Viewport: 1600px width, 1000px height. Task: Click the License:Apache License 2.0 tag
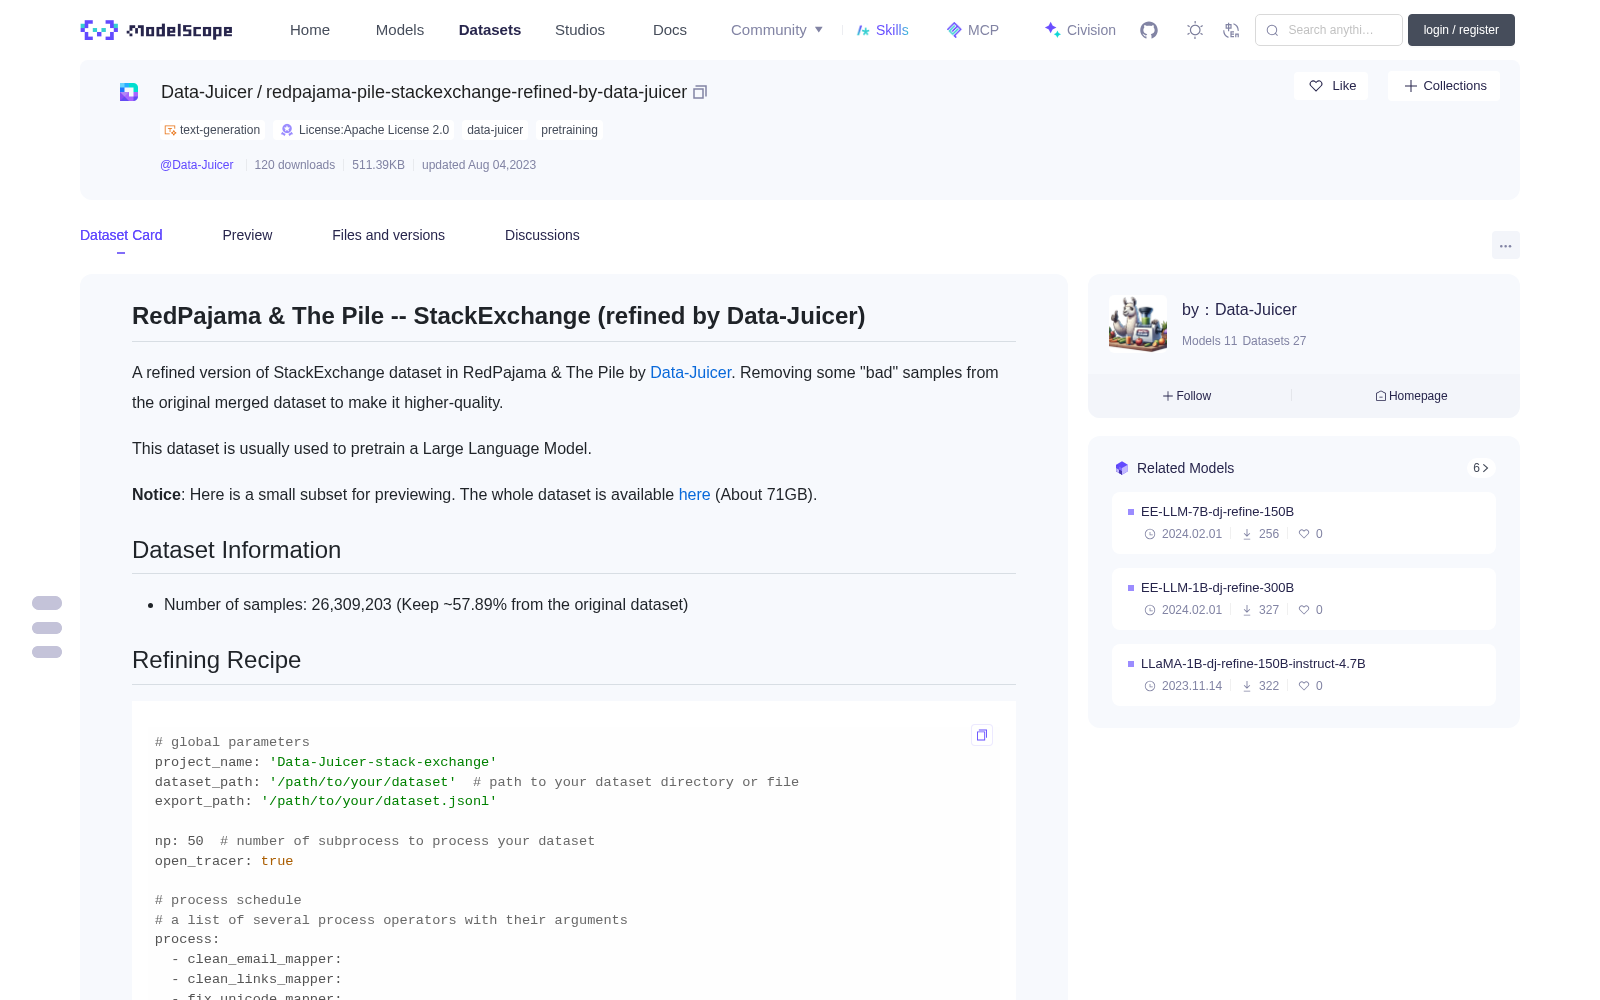365,130
